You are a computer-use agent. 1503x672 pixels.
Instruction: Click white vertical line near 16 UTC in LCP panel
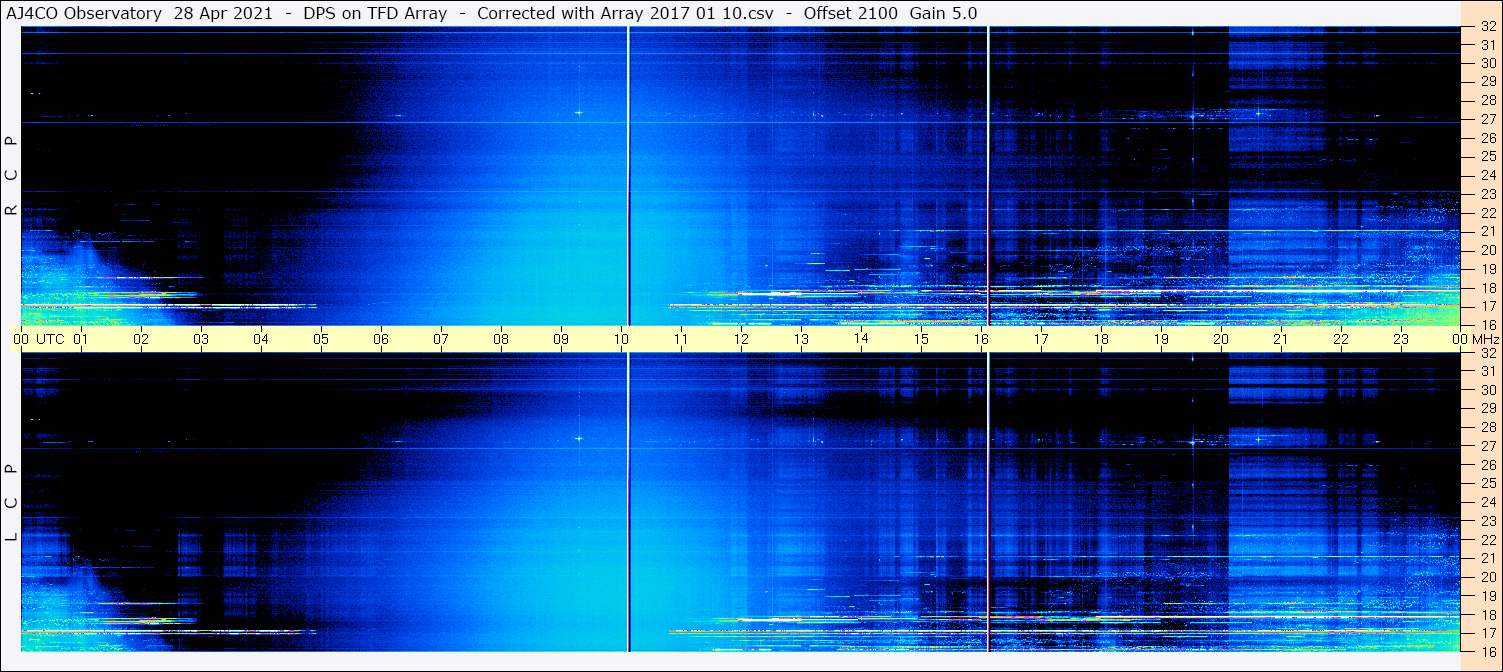point(988,502)
